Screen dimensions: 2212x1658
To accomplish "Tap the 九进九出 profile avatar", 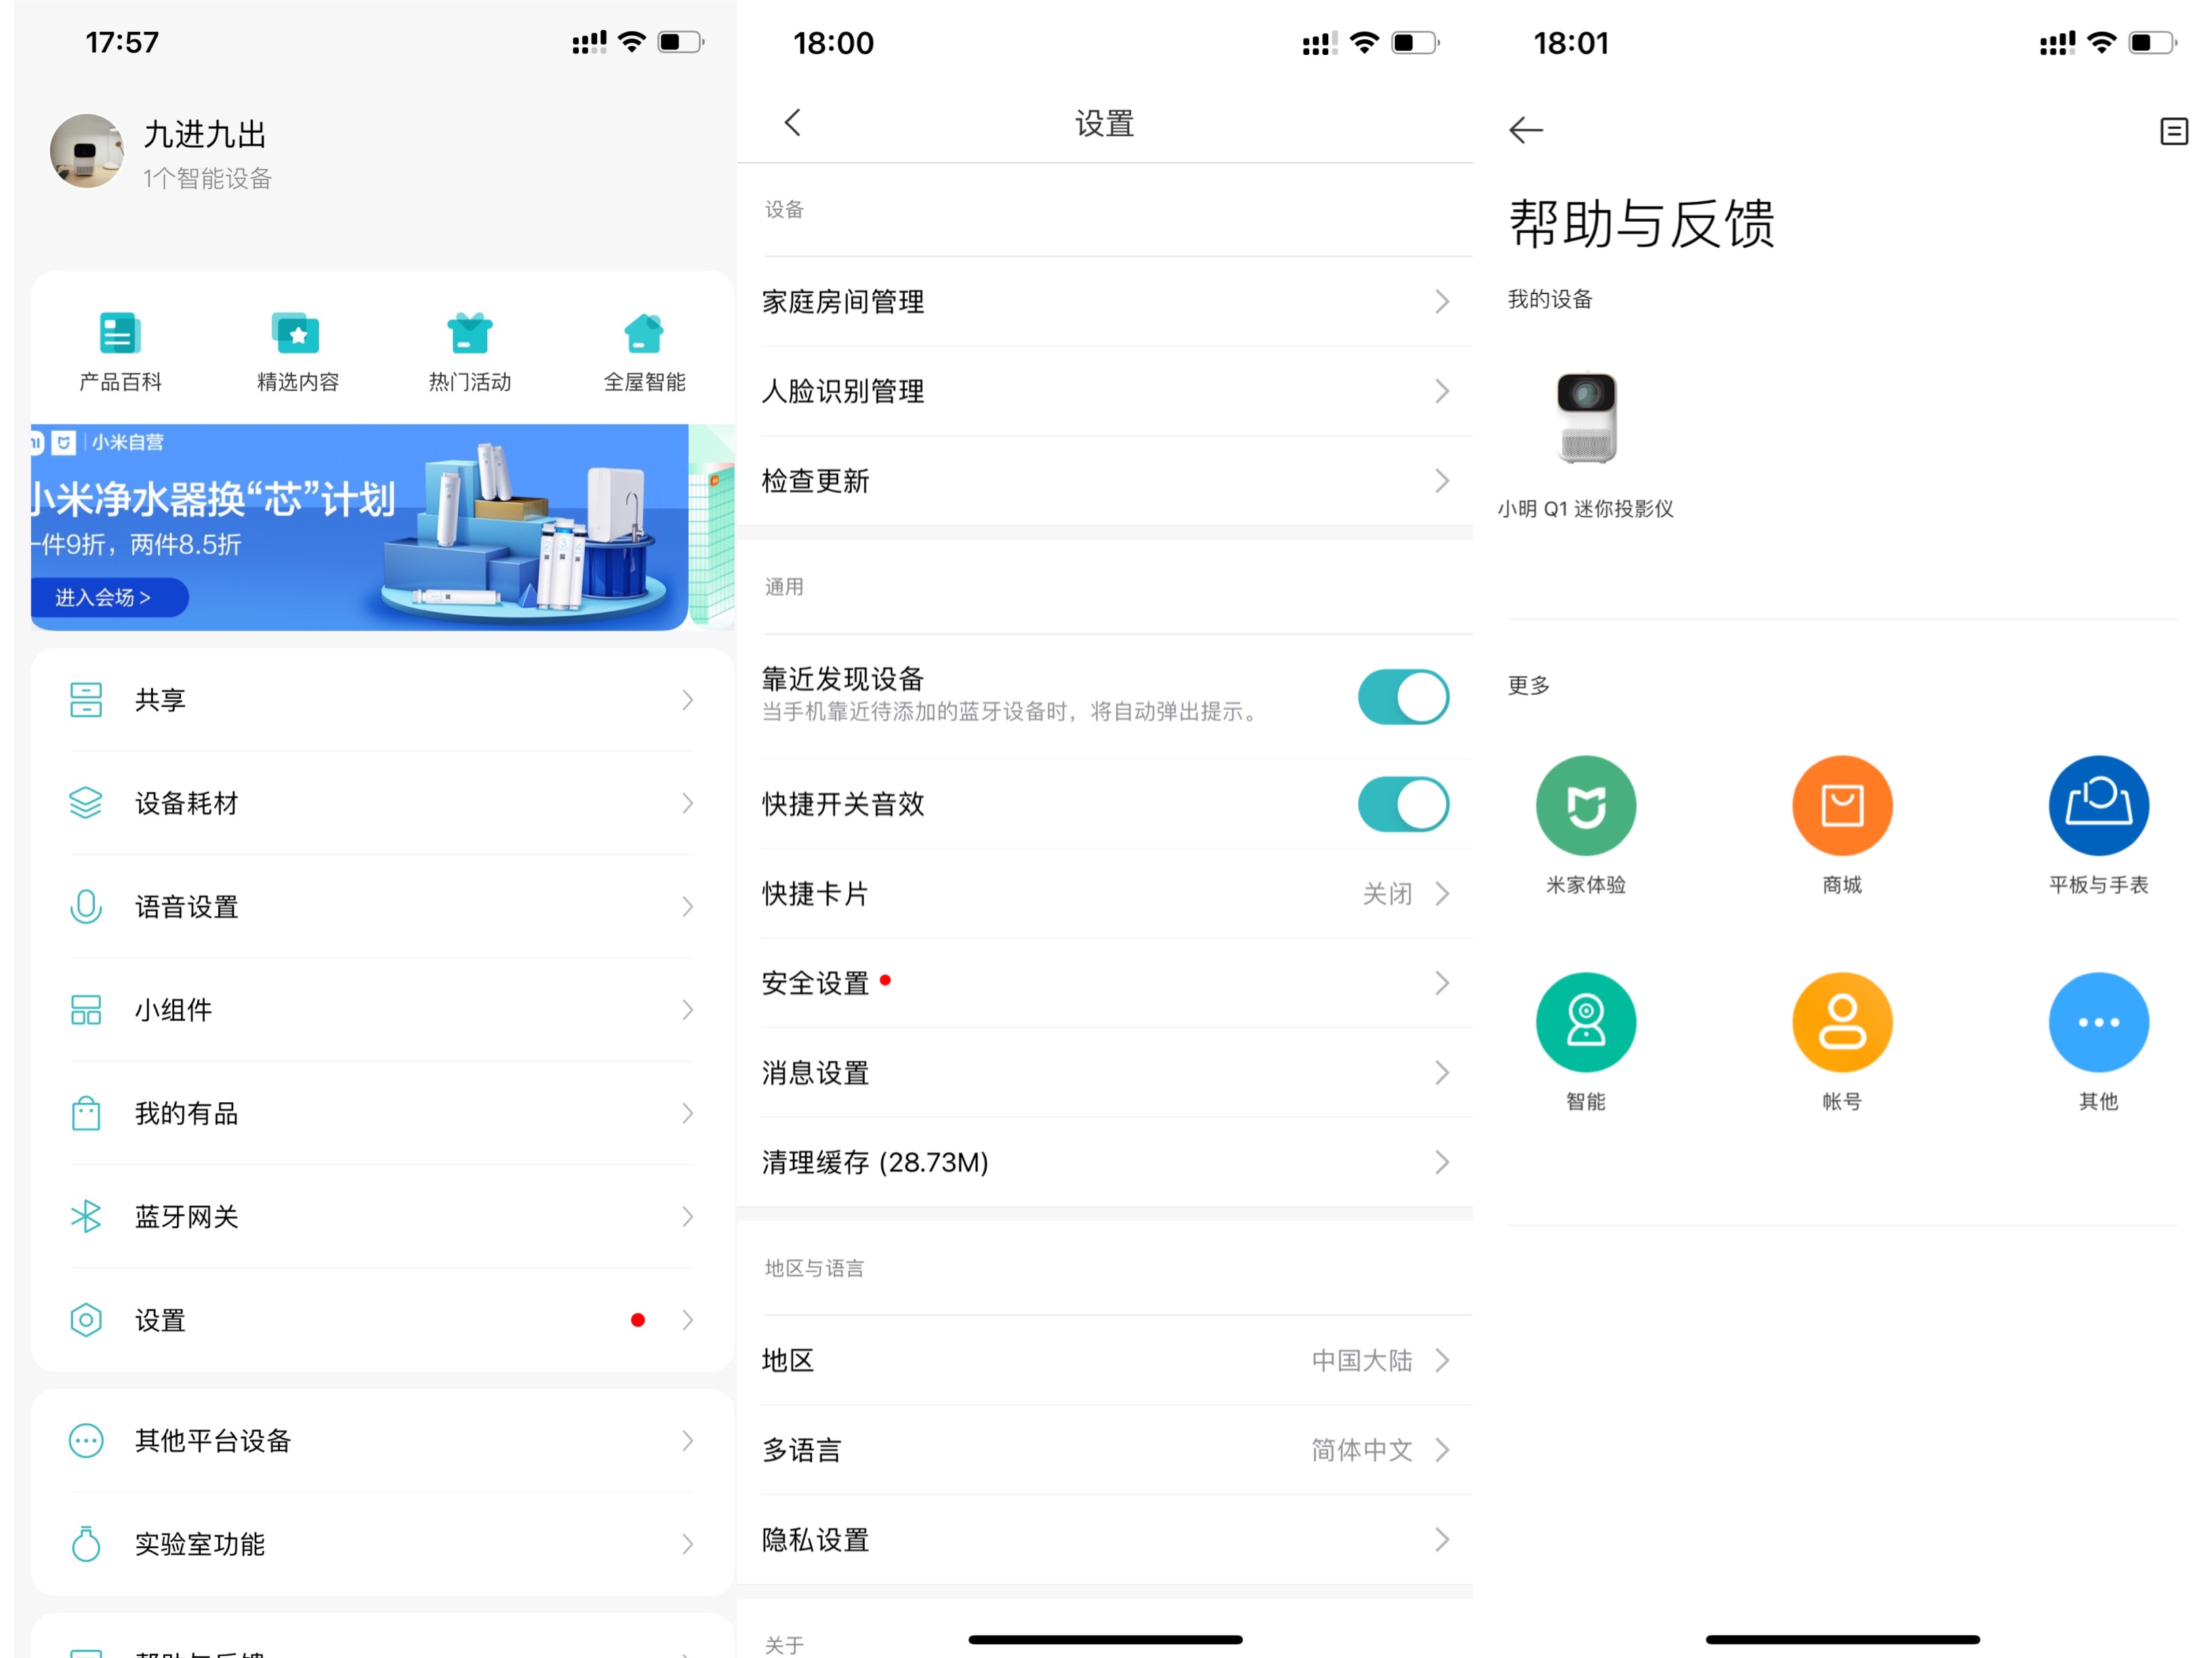I will pyautogui.click(x=87, y=151).
